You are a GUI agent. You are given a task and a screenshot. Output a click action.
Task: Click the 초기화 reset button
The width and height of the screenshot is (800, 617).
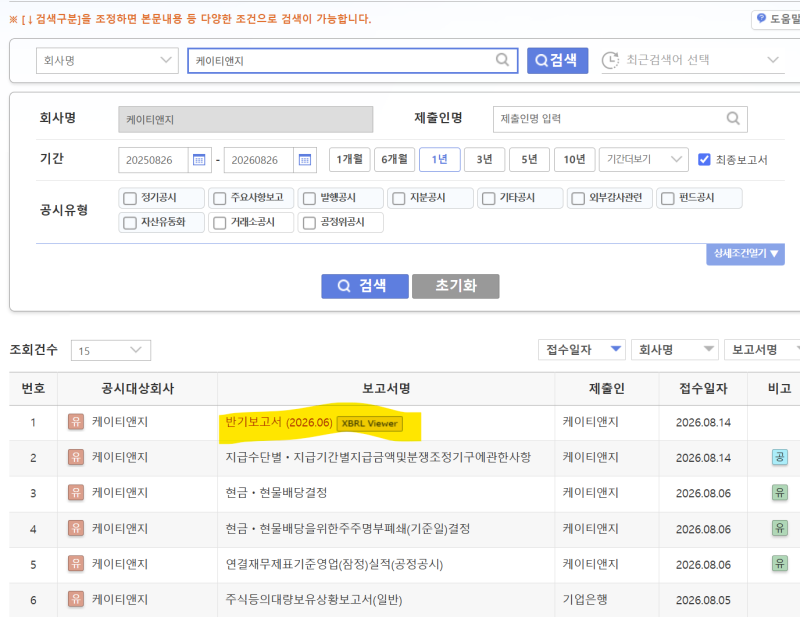(456, 286)
